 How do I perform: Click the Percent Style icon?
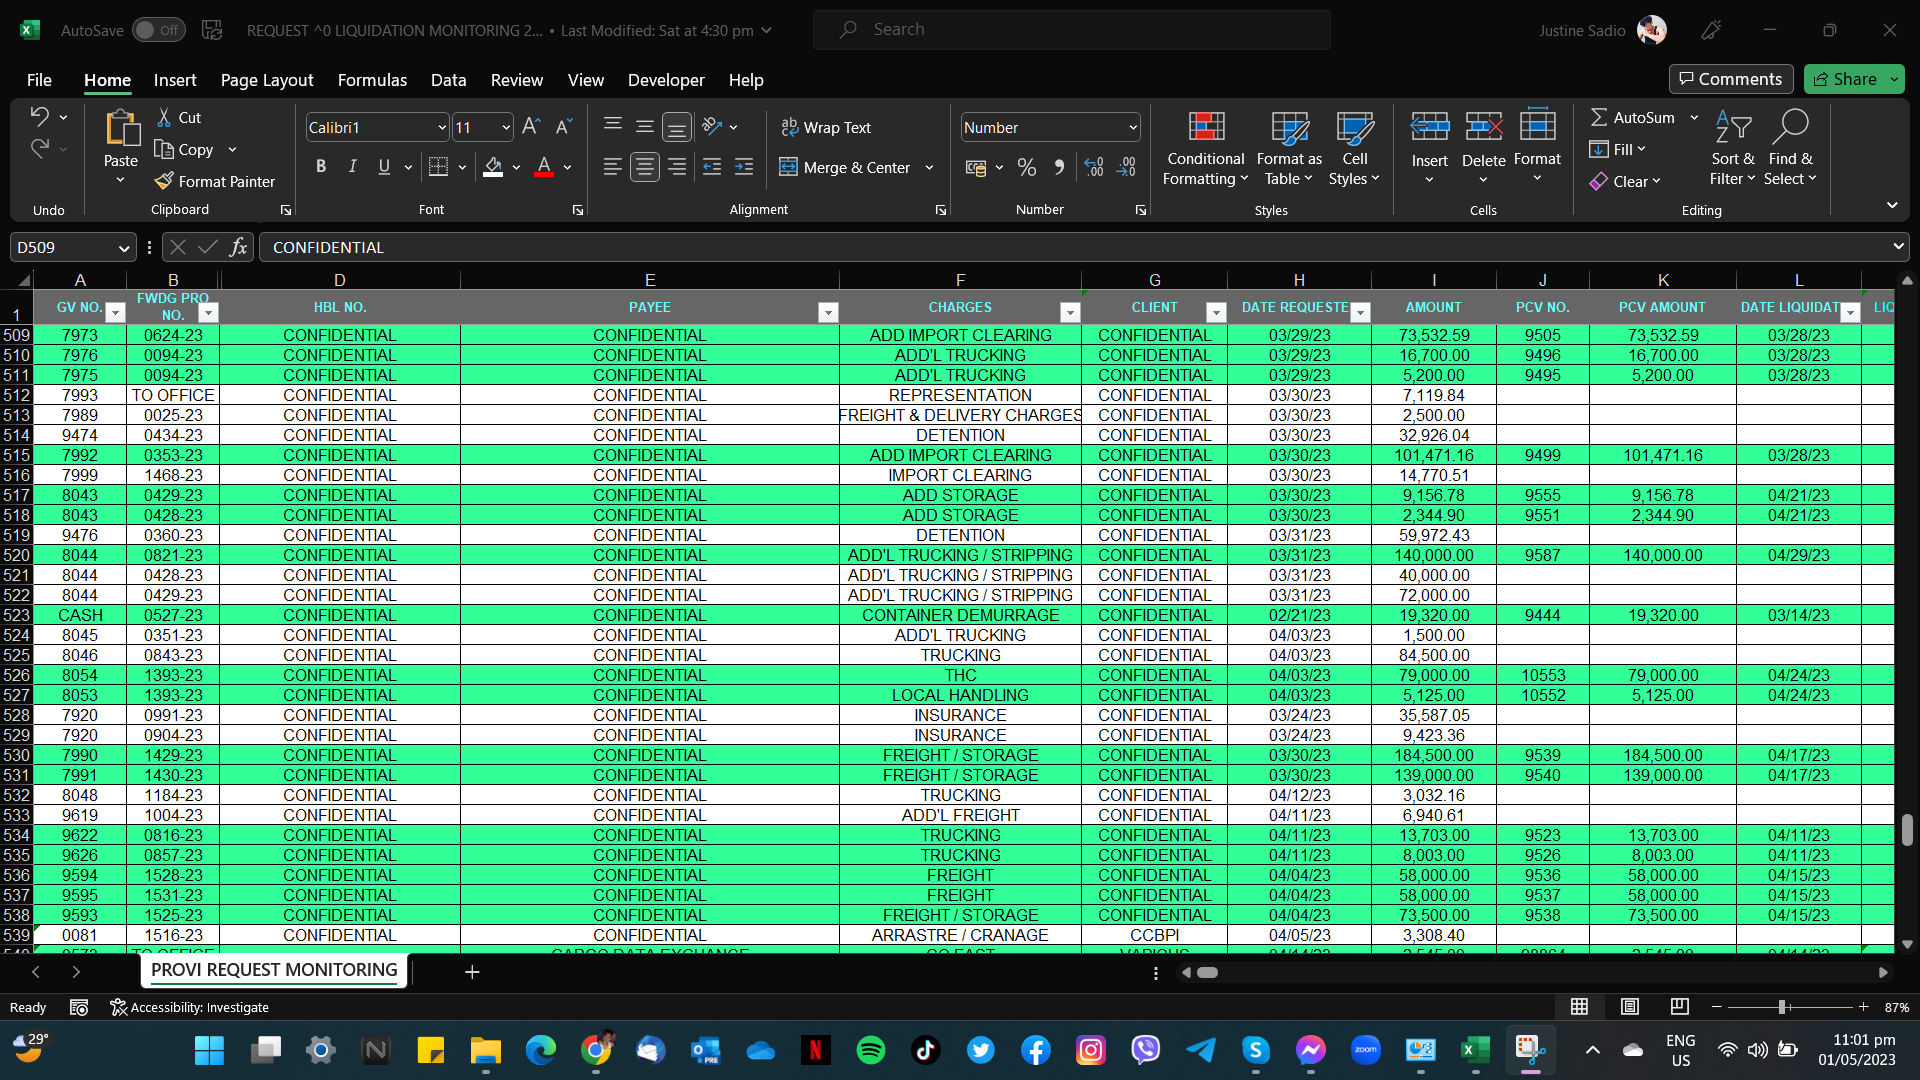1026,167
